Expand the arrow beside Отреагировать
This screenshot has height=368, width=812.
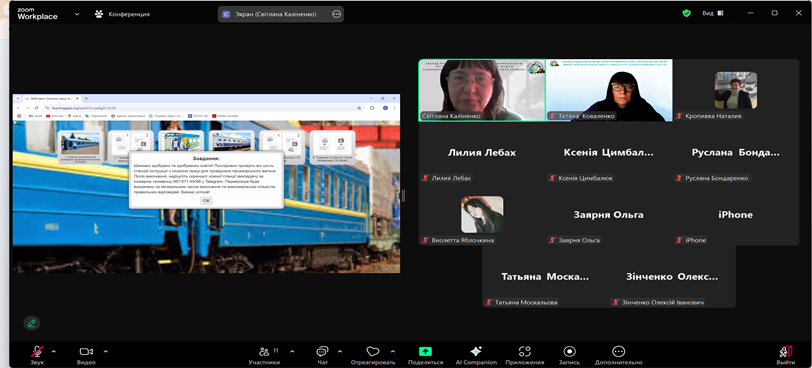pos(392,351)
